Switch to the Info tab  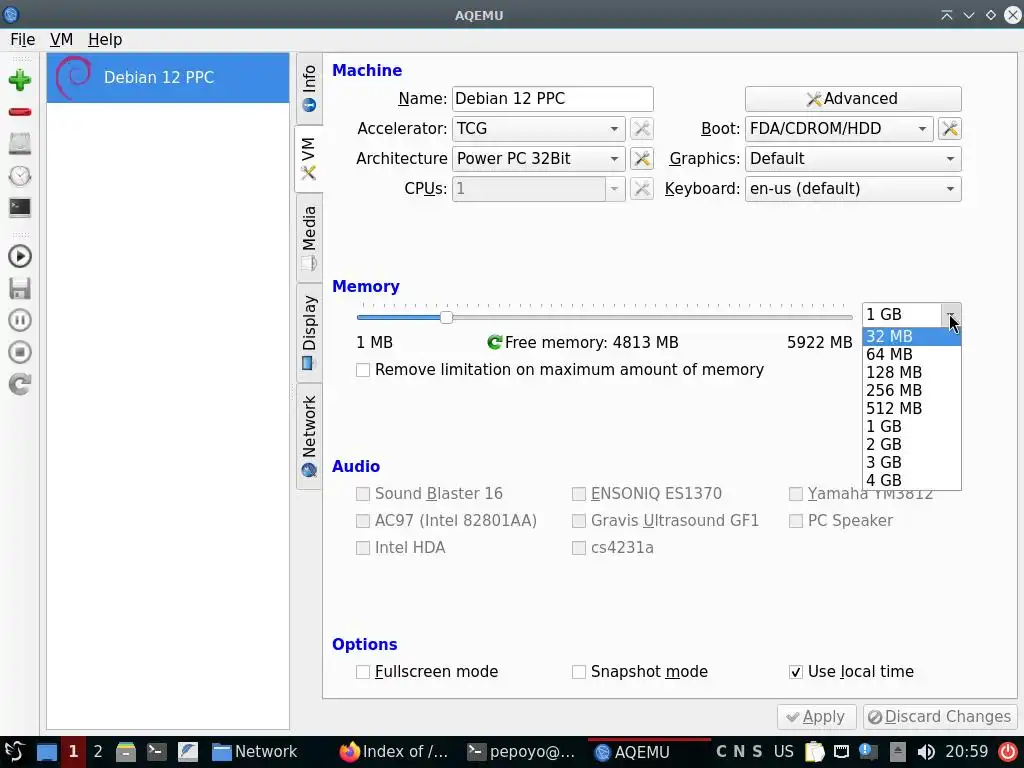[x=309, y=88]
